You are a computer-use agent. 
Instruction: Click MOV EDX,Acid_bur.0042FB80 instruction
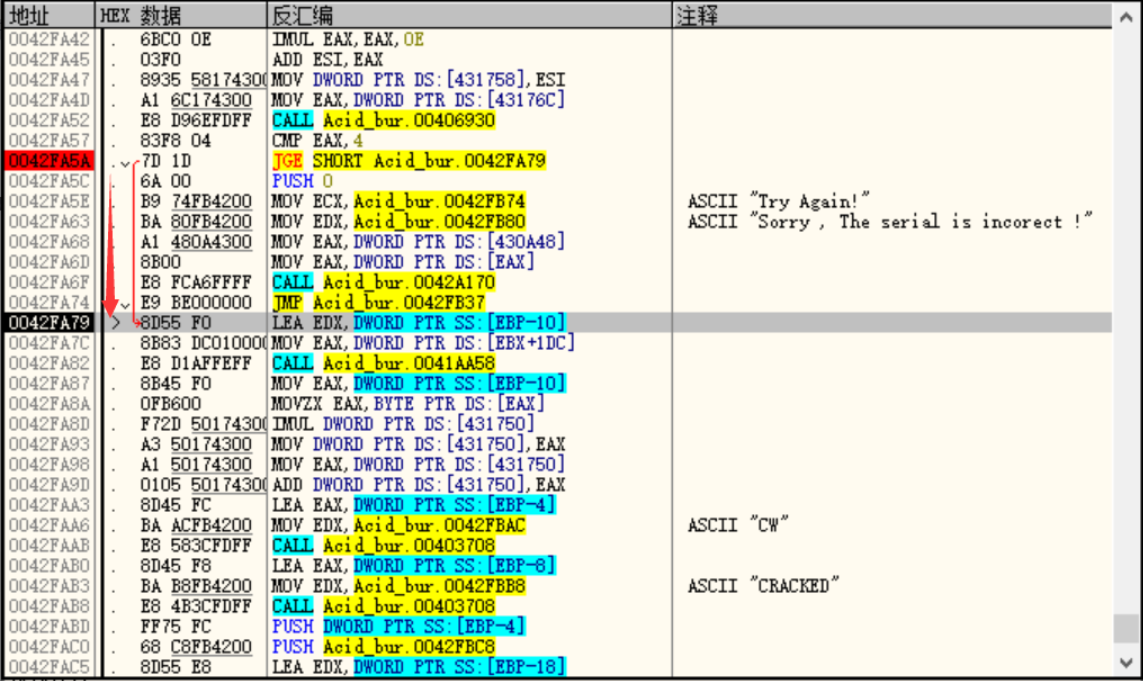click(399, 222)
